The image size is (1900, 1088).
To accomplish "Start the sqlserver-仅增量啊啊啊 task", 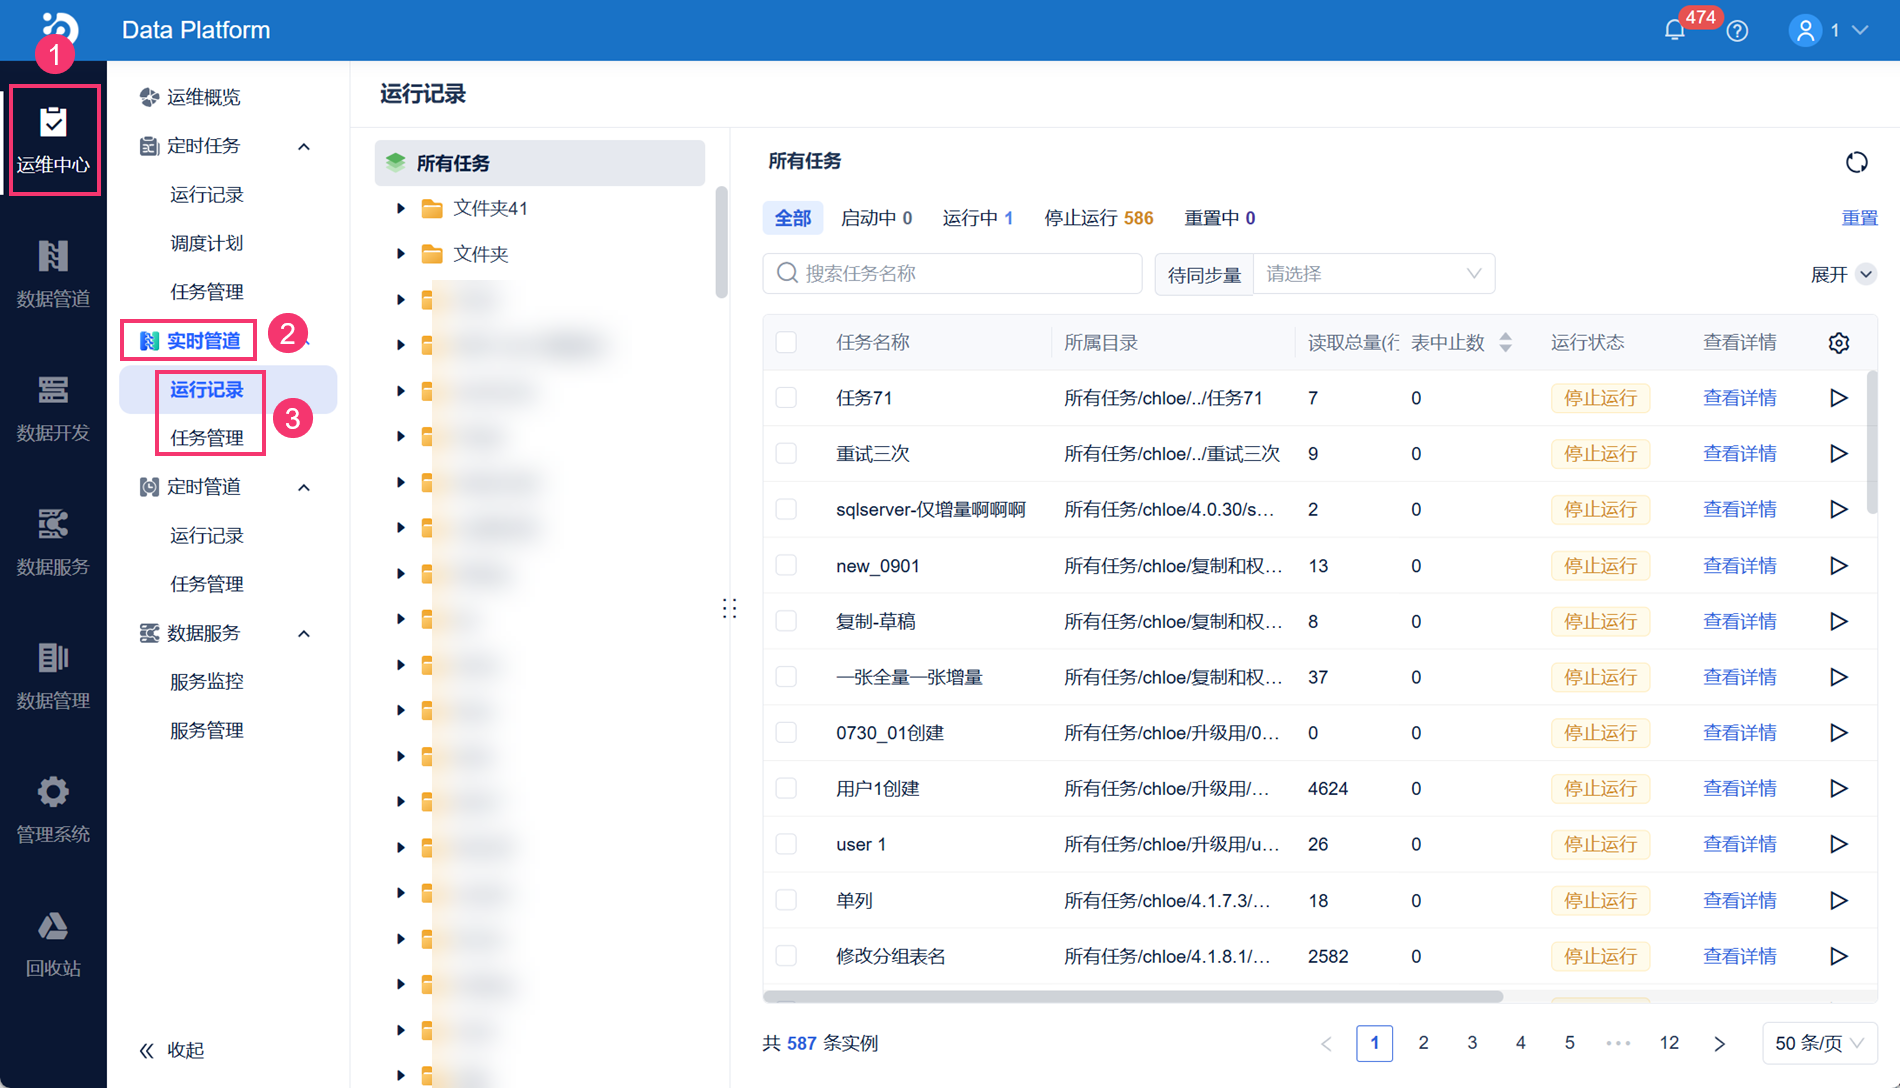I will pyautogui.click(x=1838, y=509).
